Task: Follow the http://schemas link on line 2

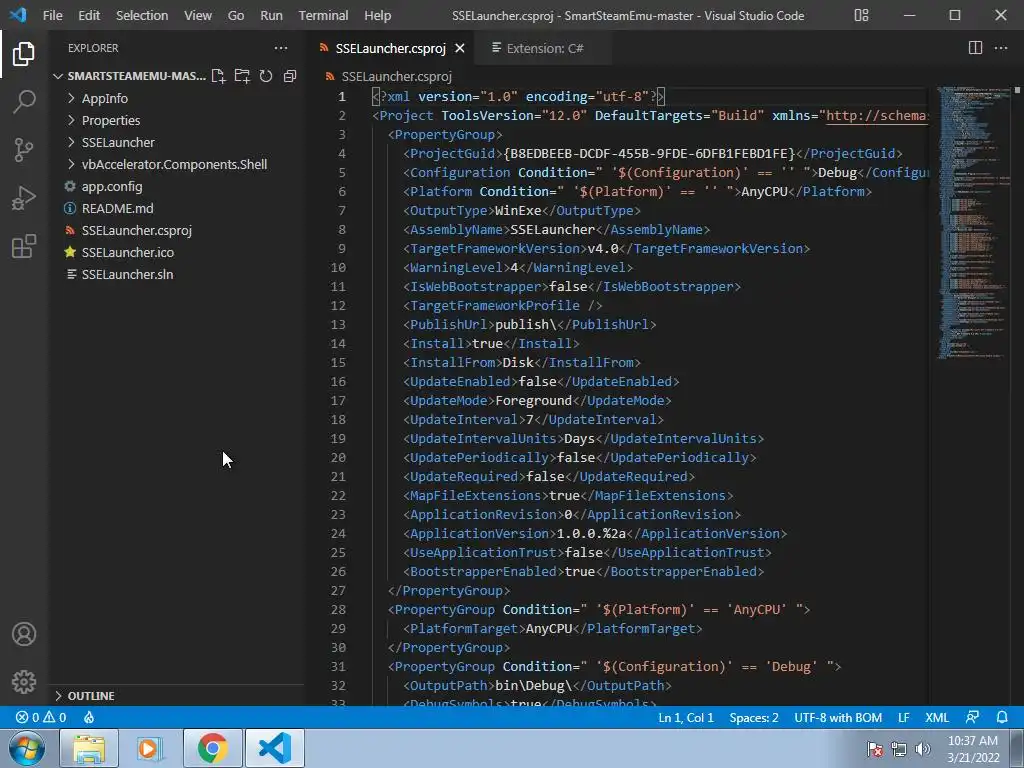Action: tap(876, 116)
